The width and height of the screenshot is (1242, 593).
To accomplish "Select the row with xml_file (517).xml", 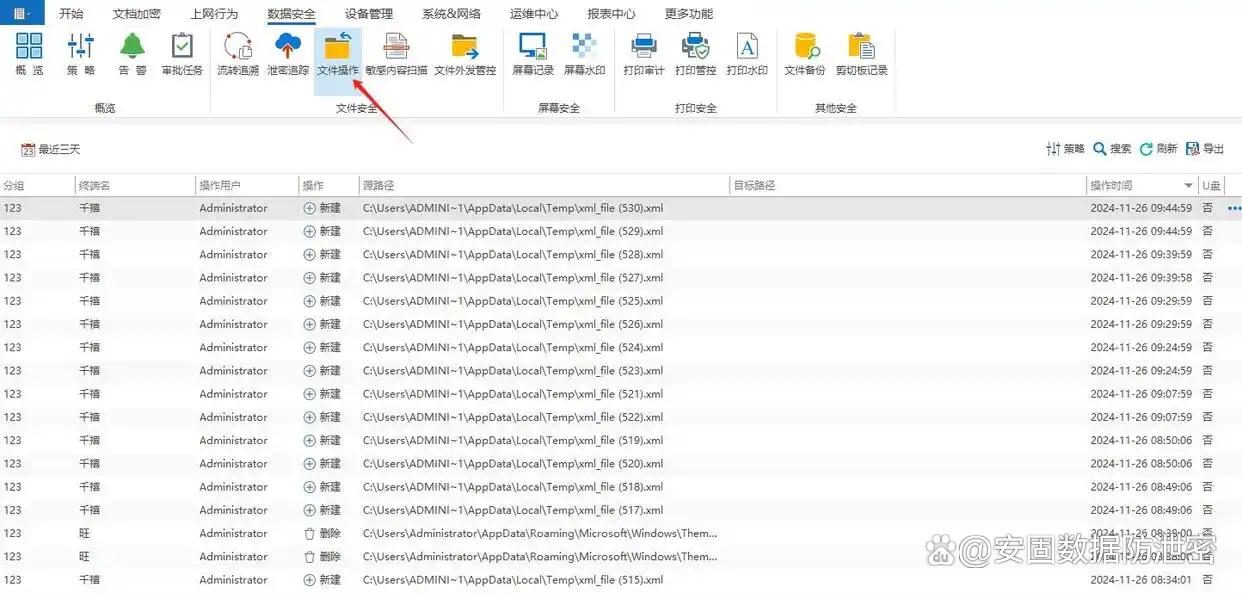I will 621,510.
